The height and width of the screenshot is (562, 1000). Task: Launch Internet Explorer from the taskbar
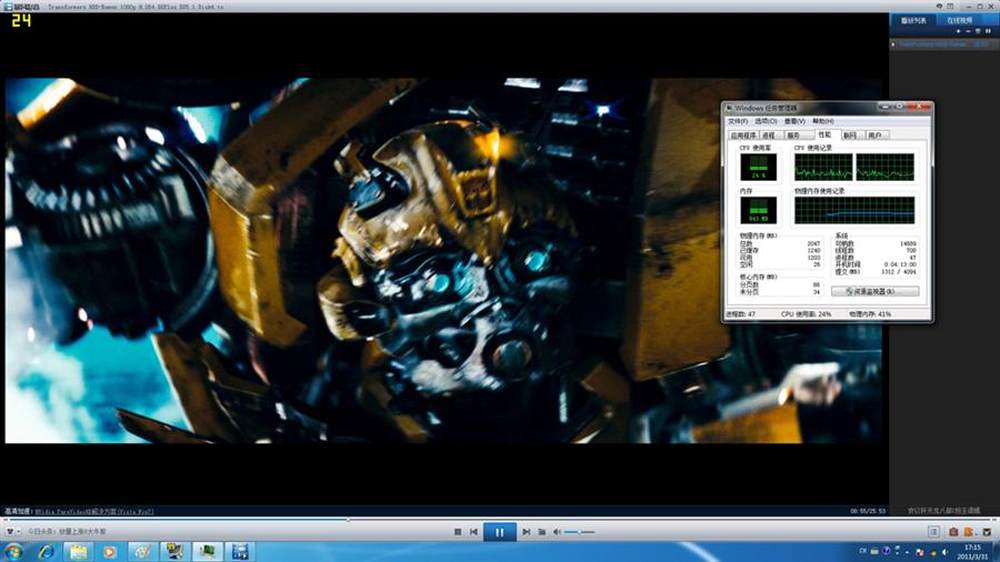point(46,551)
